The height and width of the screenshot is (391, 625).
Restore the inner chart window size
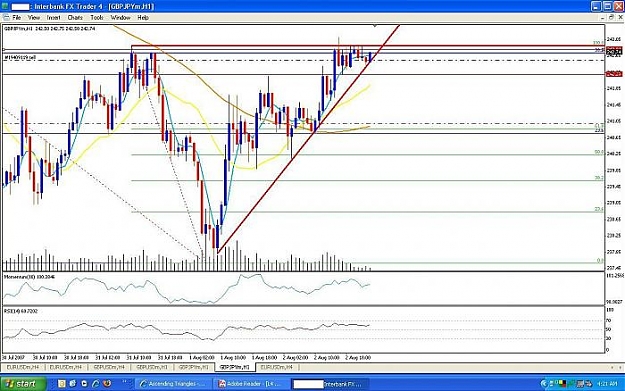tap(612, 18)
